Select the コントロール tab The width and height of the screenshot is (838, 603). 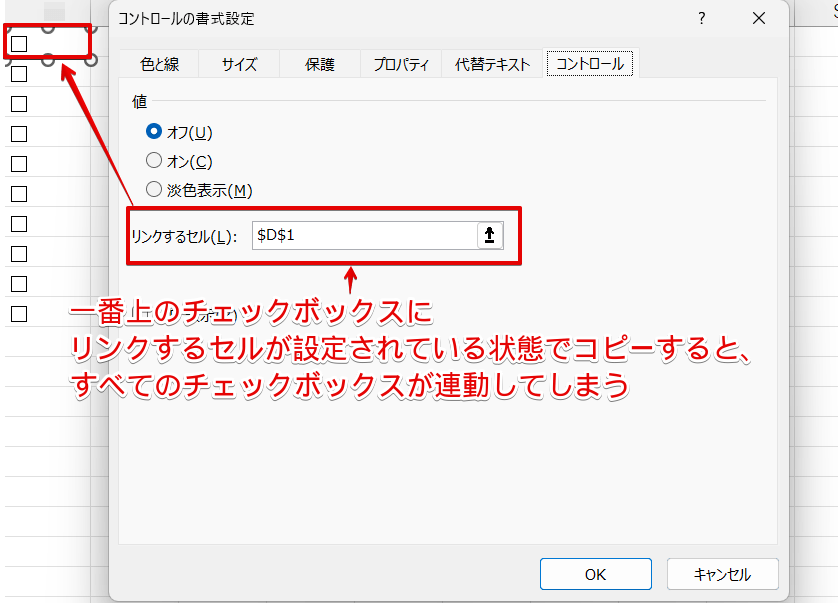click(x=590, y=64)
